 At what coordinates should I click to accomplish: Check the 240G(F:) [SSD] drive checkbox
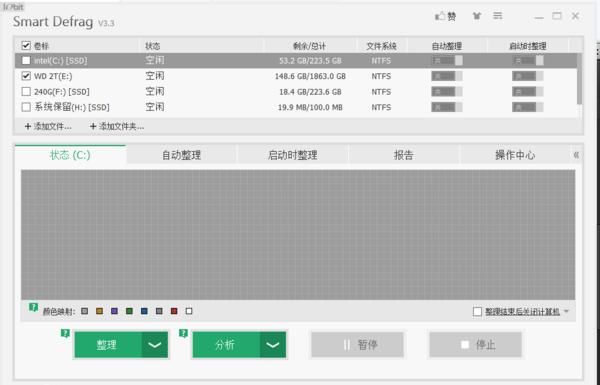tap(26, 91)
